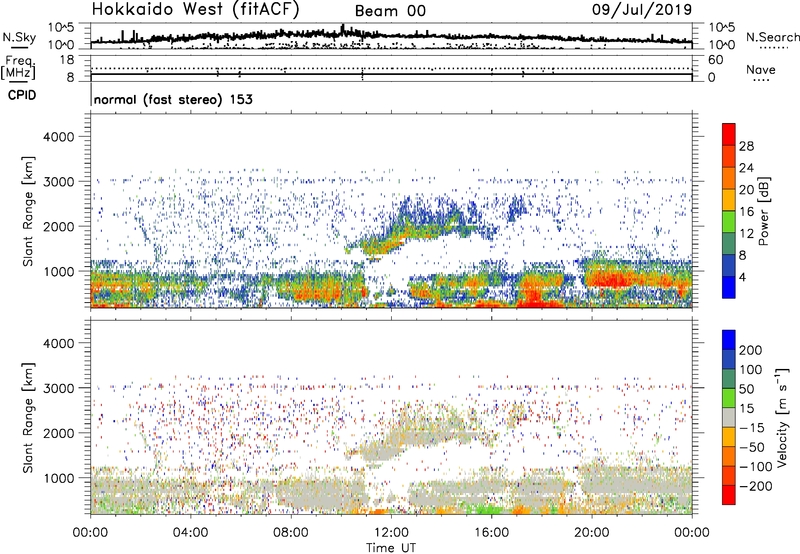Click the '20:00' time tick label
800x554 pixels.
point(591,533)
